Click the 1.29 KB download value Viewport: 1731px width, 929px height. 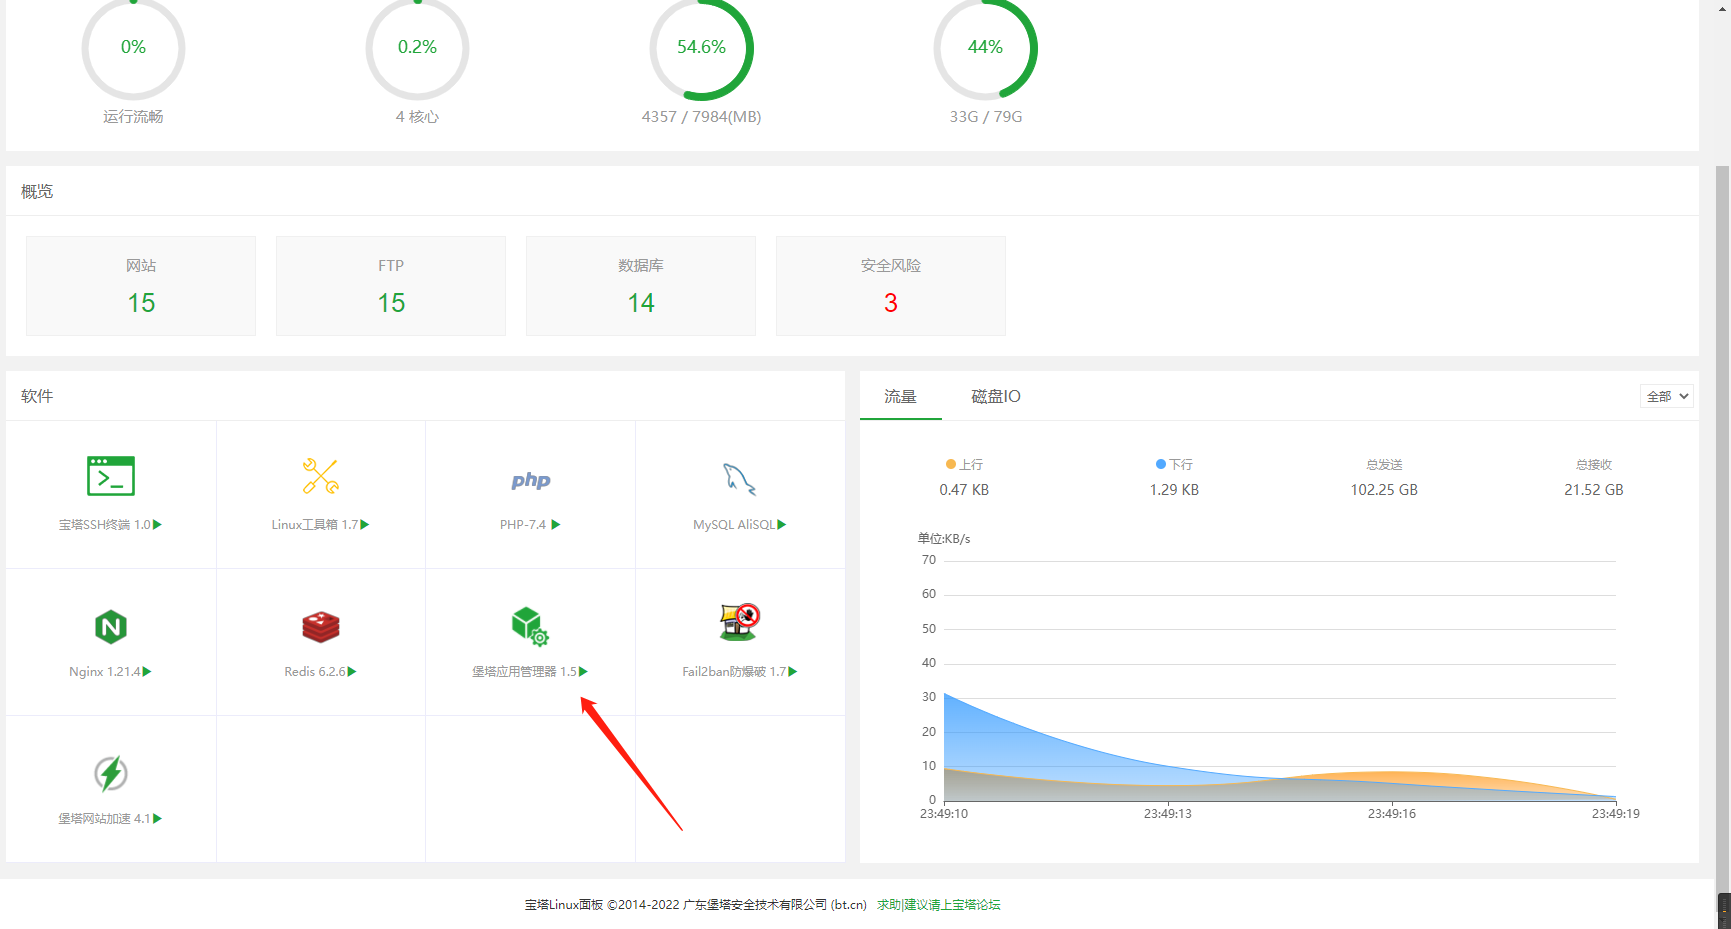pyautogui.click(x=1174, y=490)
